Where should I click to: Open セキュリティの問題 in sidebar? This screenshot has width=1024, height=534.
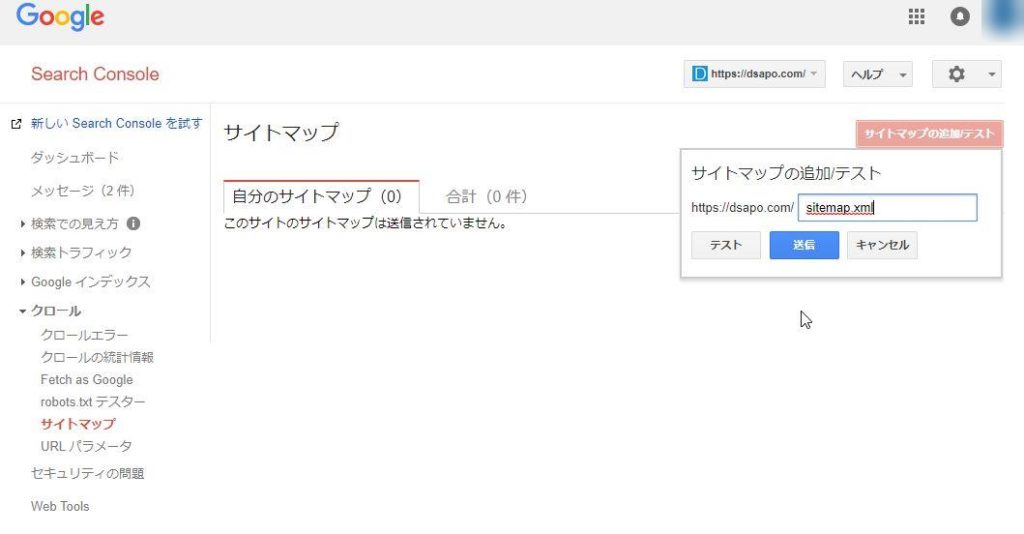coord(88,473)
